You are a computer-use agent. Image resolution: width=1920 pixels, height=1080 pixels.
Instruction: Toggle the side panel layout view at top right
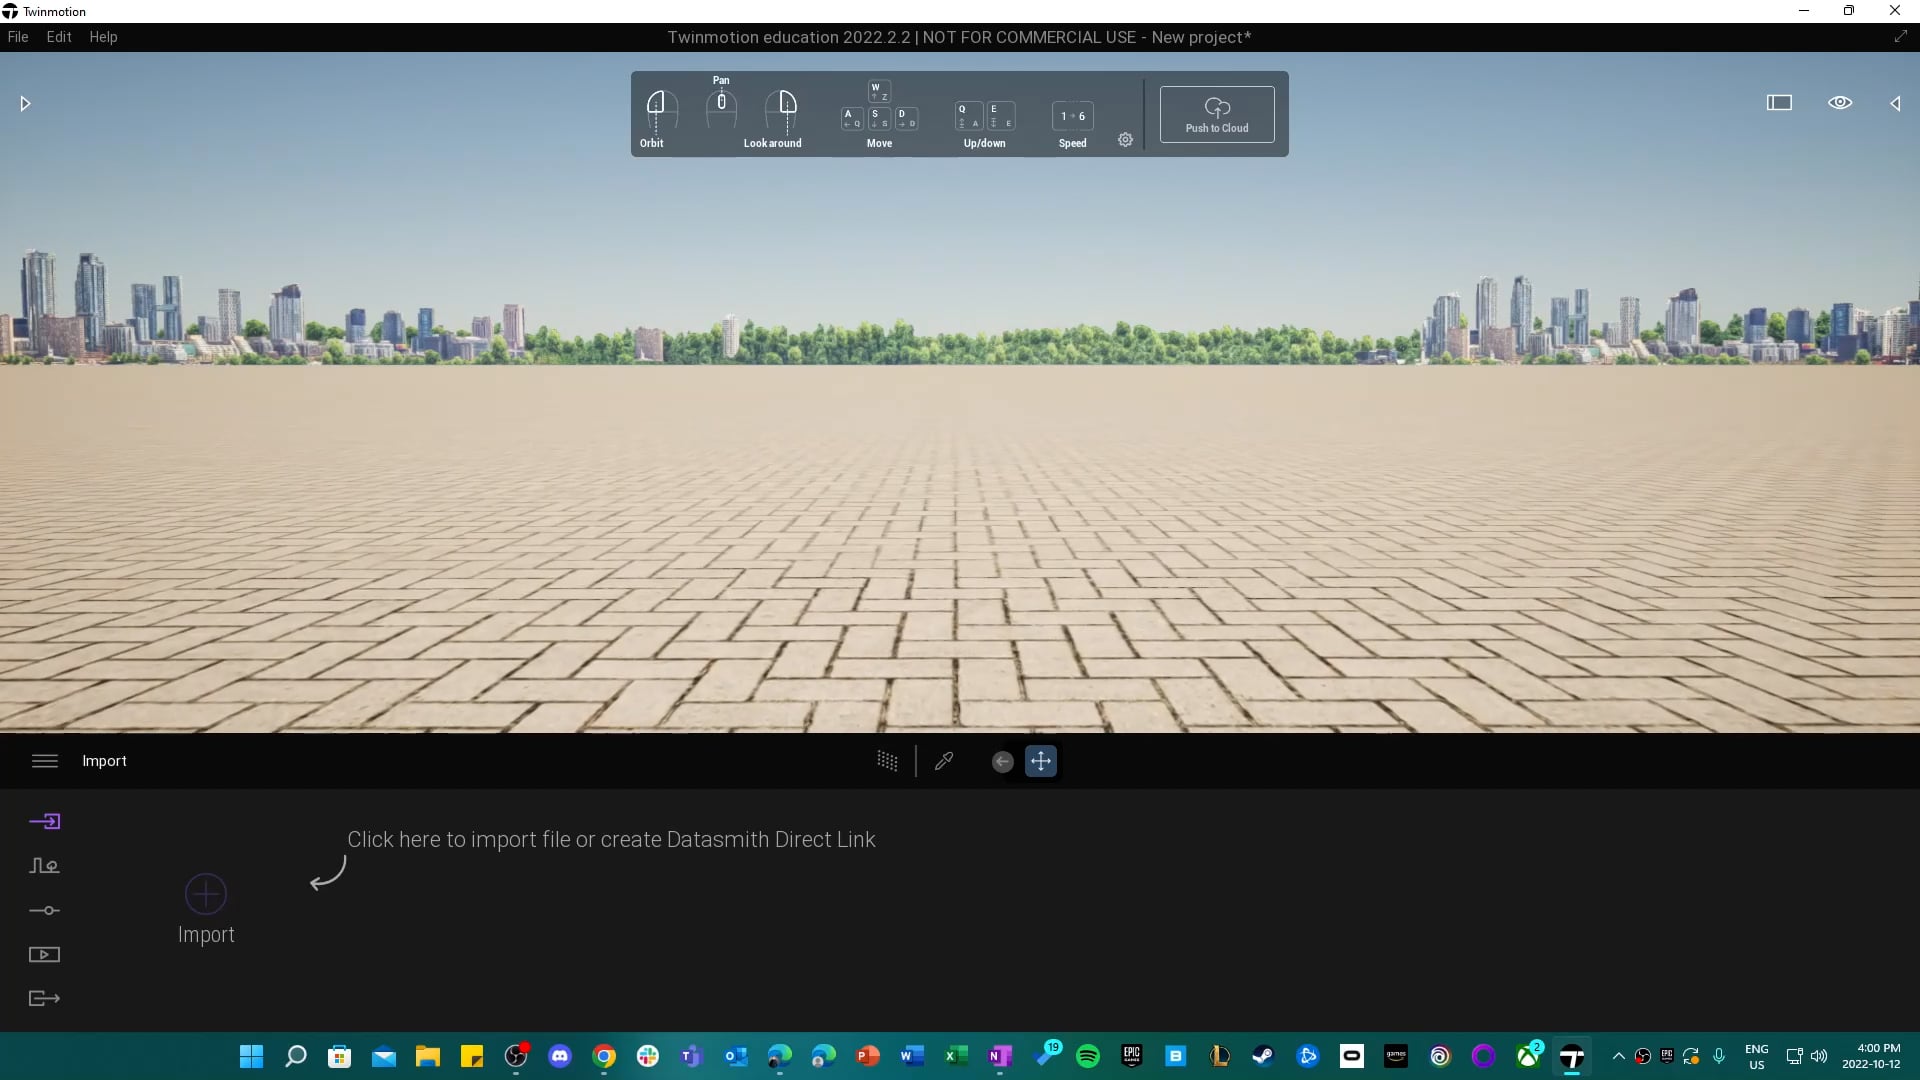point(1781,103)
